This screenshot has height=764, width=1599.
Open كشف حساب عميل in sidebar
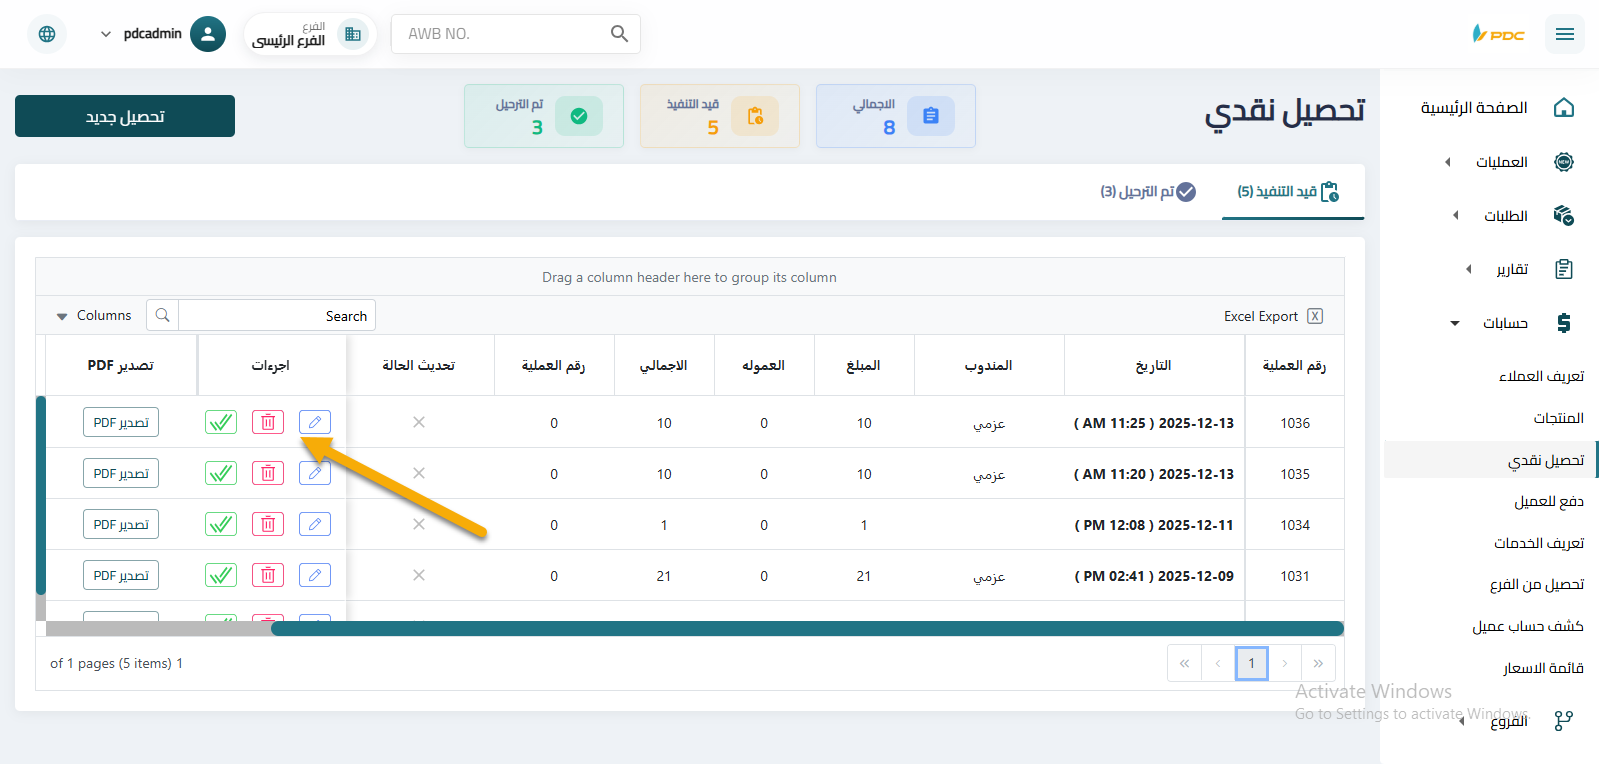(x=1527, y=626)
